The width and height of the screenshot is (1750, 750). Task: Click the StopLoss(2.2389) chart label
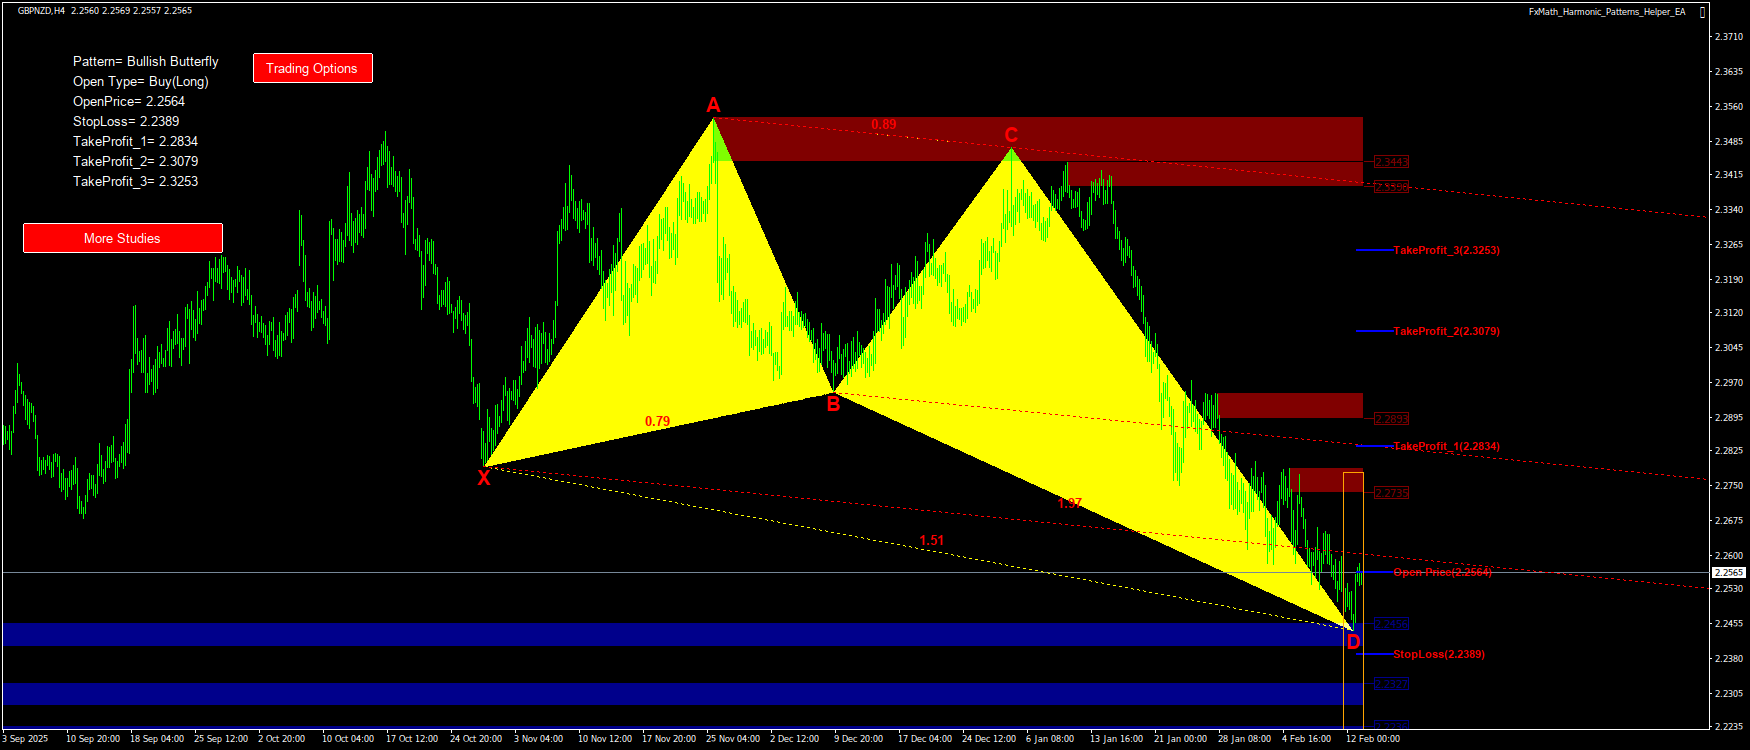tap(1438, 654)
